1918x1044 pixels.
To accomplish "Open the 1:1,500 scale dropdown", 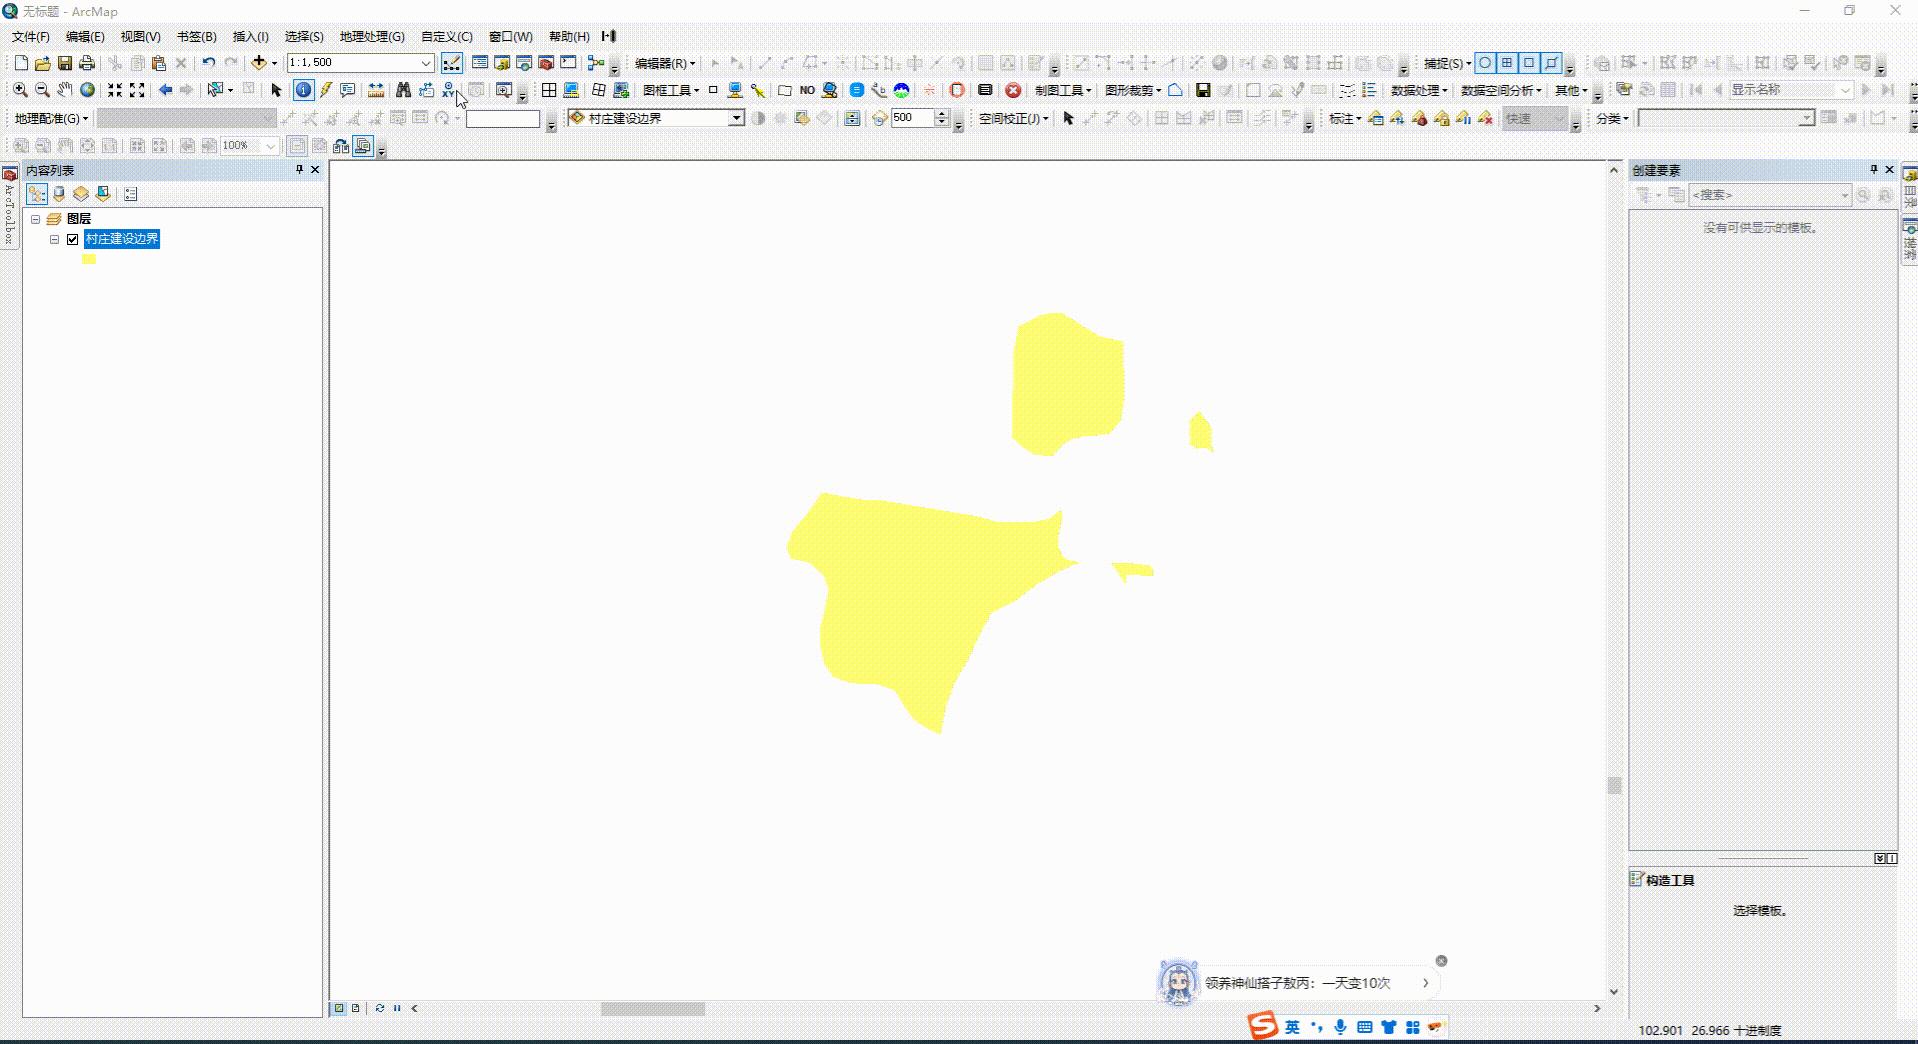I will coord(425,62).
